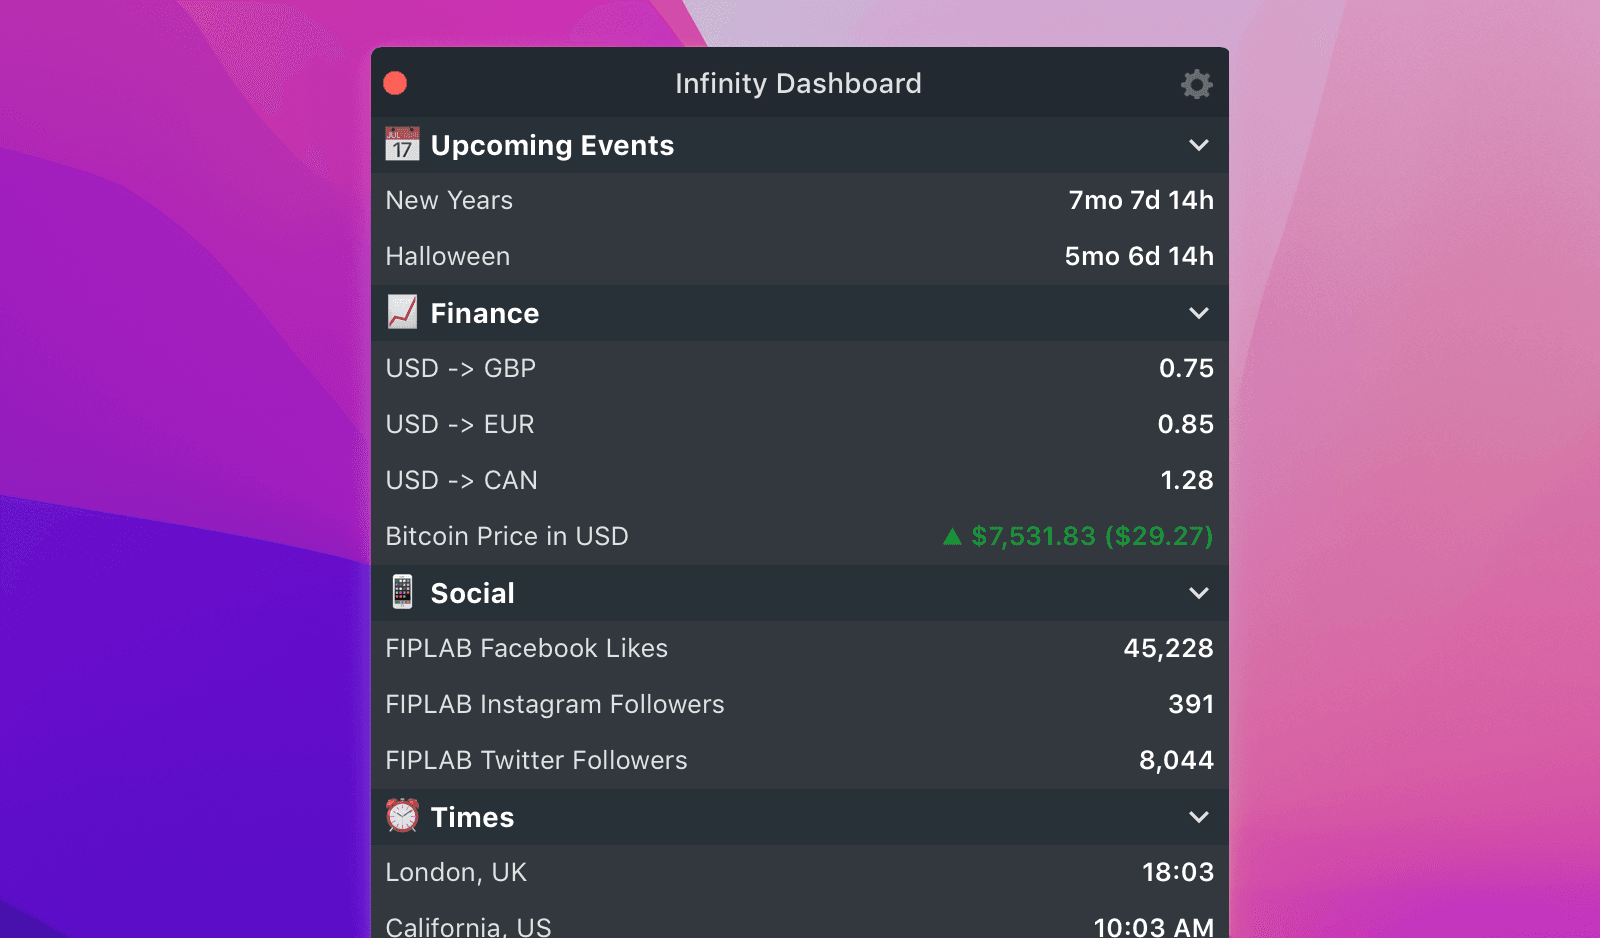The height and width of the screenshot is (938, 1600).
Task: Click the phone icon beside Social
Action: 402,592
